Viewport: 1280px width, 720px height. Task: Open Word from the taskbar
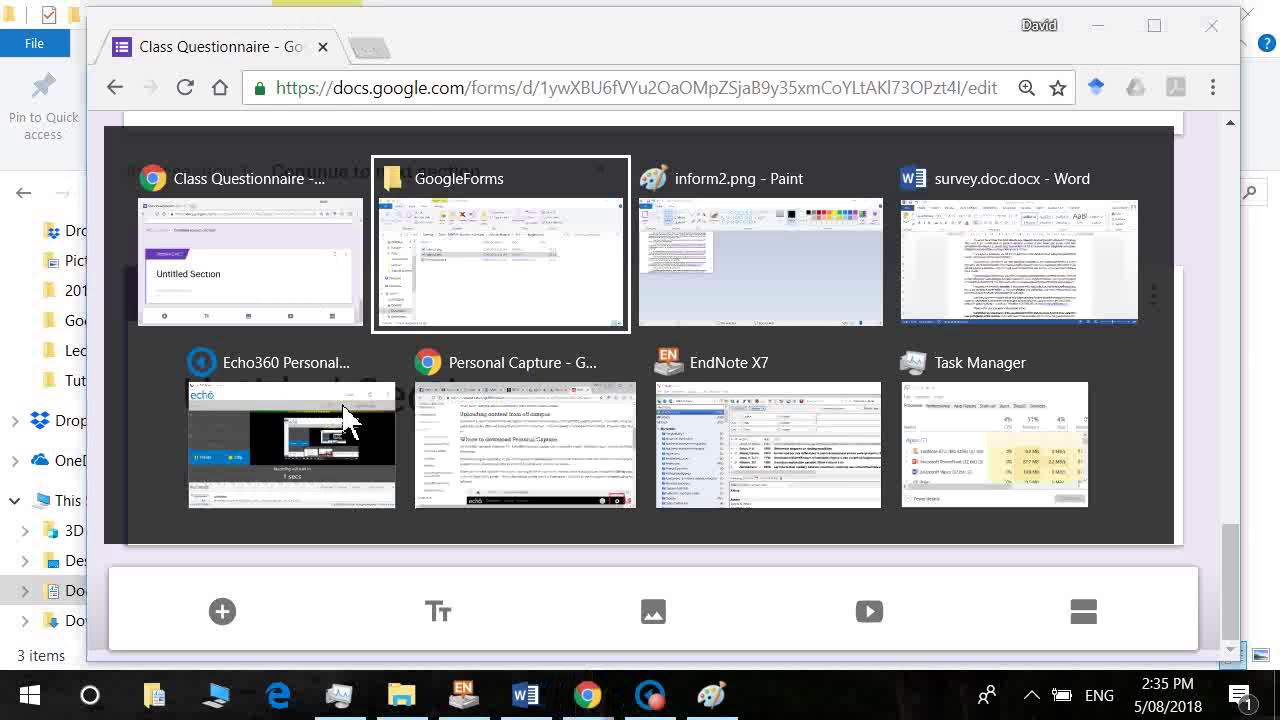pos(525,695)
